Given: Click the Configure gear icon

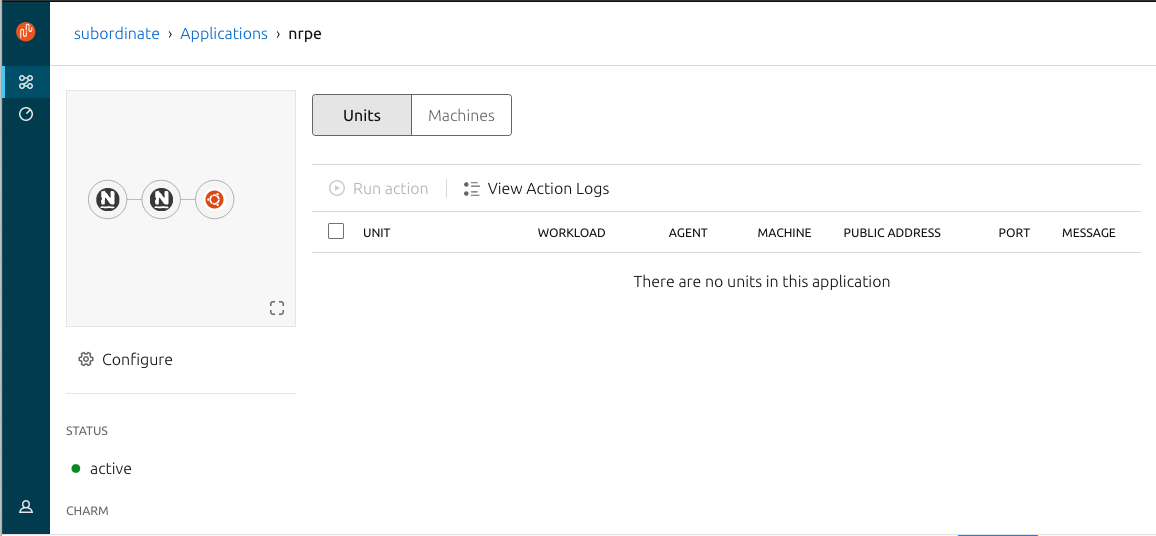Looking at the screenshot, I should [x=86, y=359].
